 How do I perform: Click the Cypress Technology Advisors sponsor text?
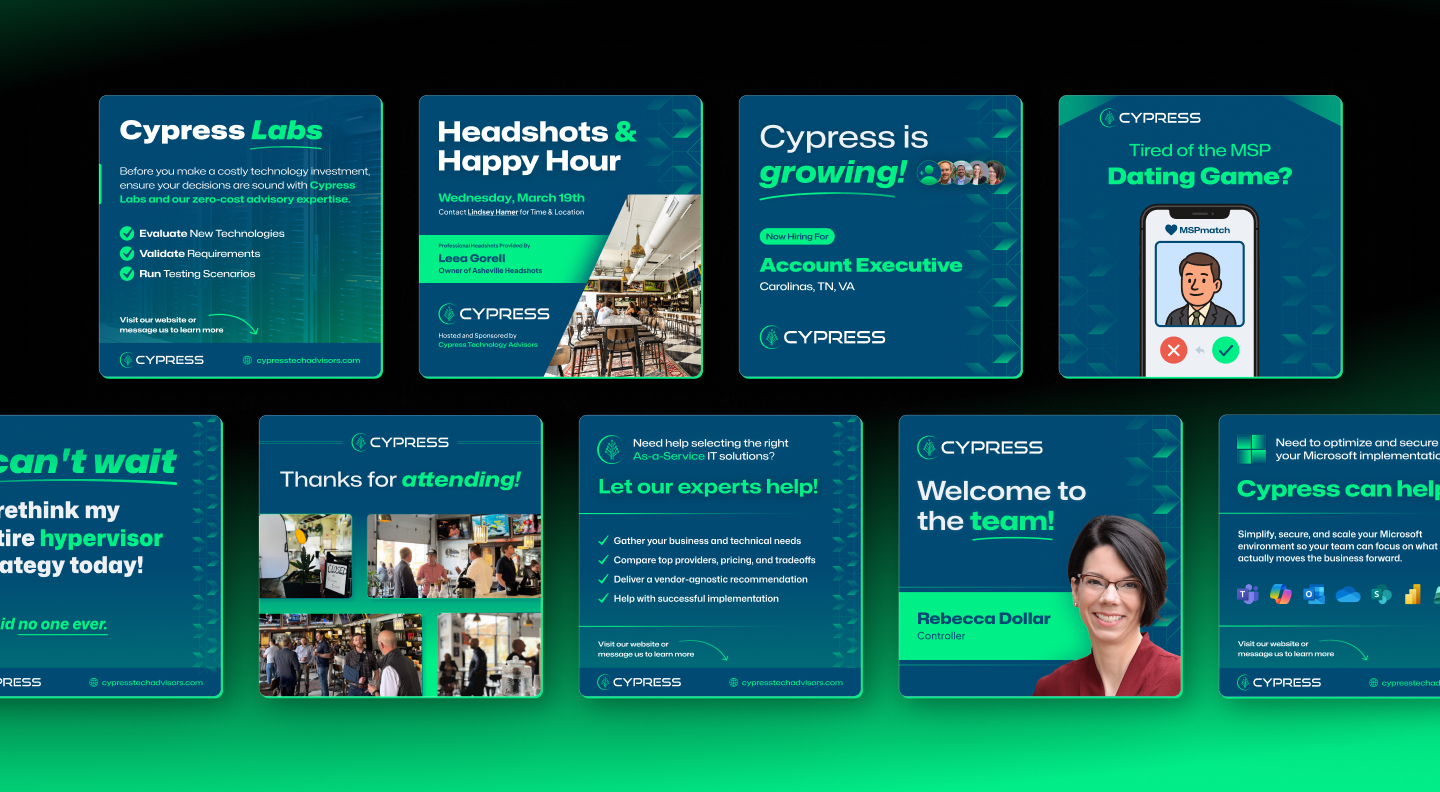click(488, 345)
